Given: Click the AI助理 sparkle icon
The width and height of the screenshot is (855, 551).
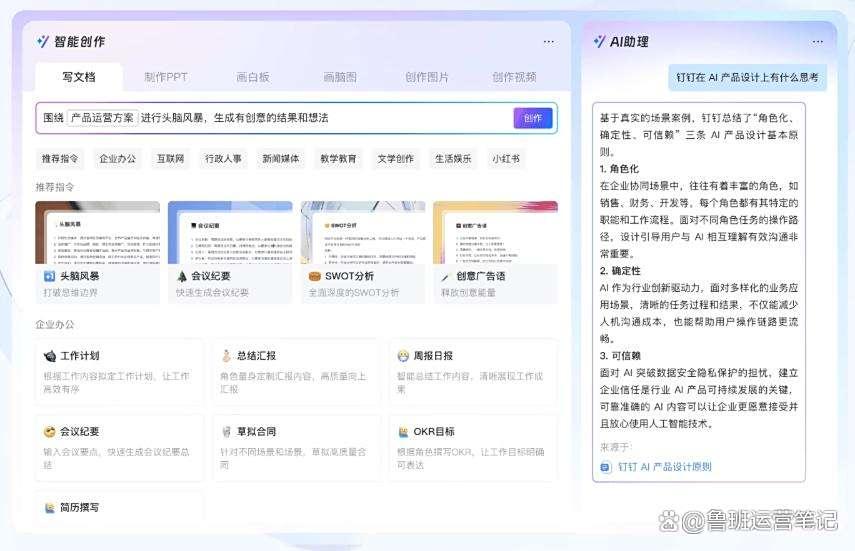Looking at the screenshot, I should click(x=599, y=41).
